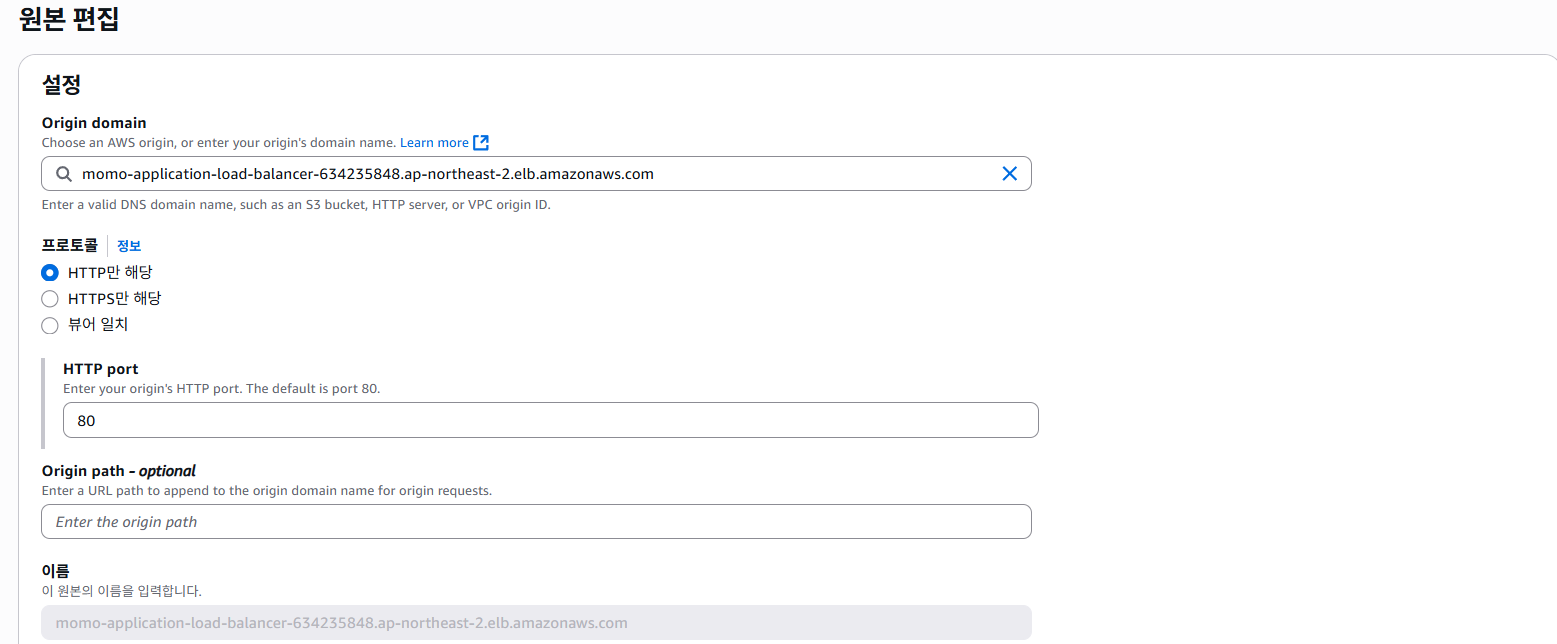Screen dimensions: 1557x644
Task: Select the 뷰어 일치 radio button
Action: click(50, 325)
